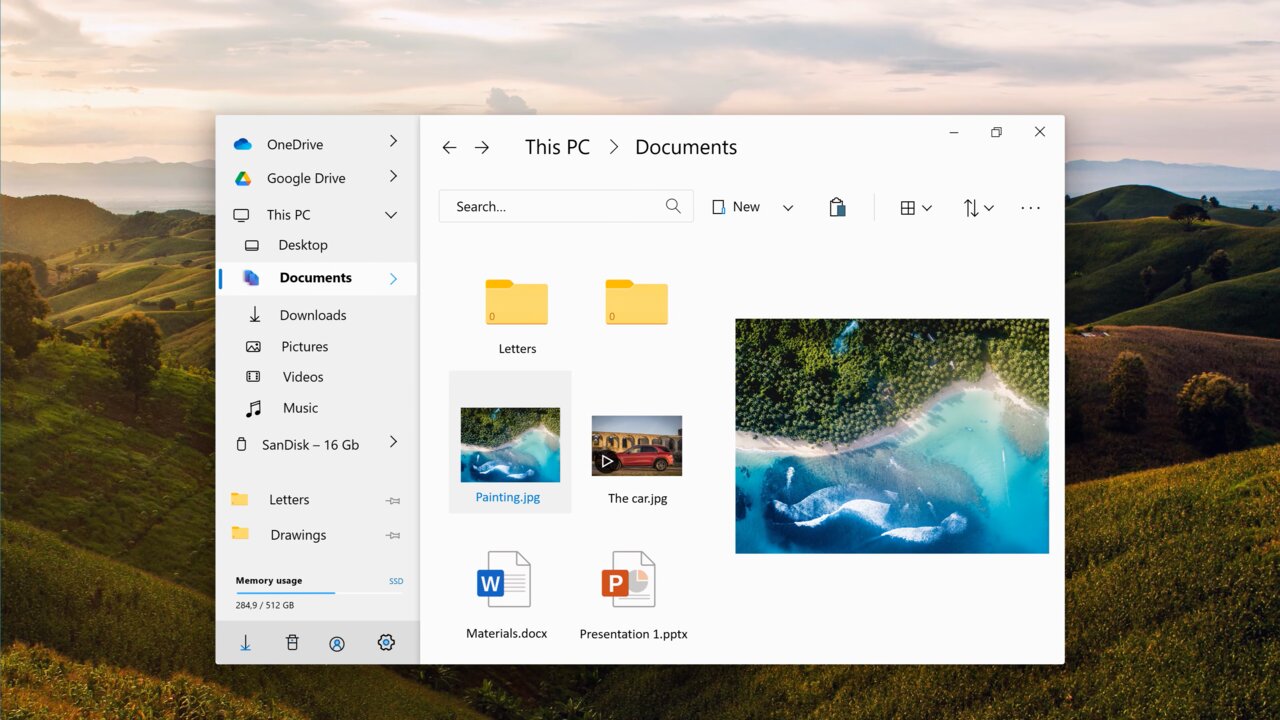
Task: Open the New dropdown arrow
Action: click(x=788, y=208)
